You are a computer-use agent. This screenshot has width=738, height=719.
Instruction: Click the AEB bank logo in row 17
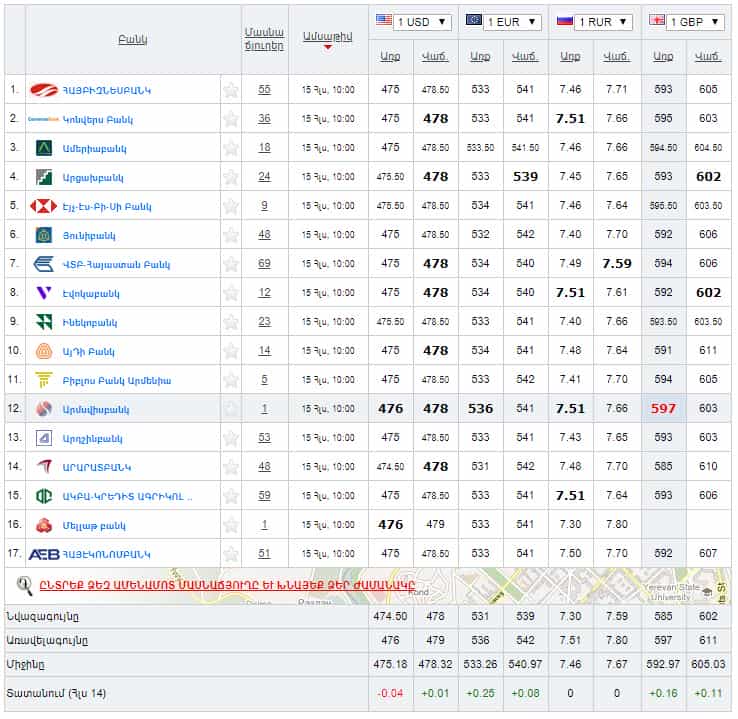click(x=44, y=554)
